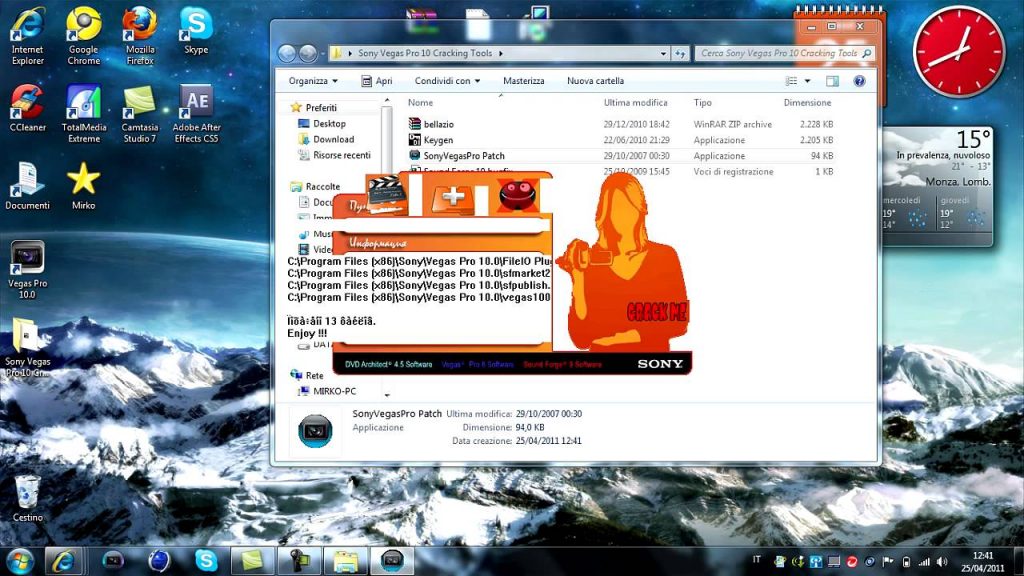This screenshot has width=1024, height=576.
Task: Click Vegas Pro 8 Software footer text
Action: click(477, 364)
